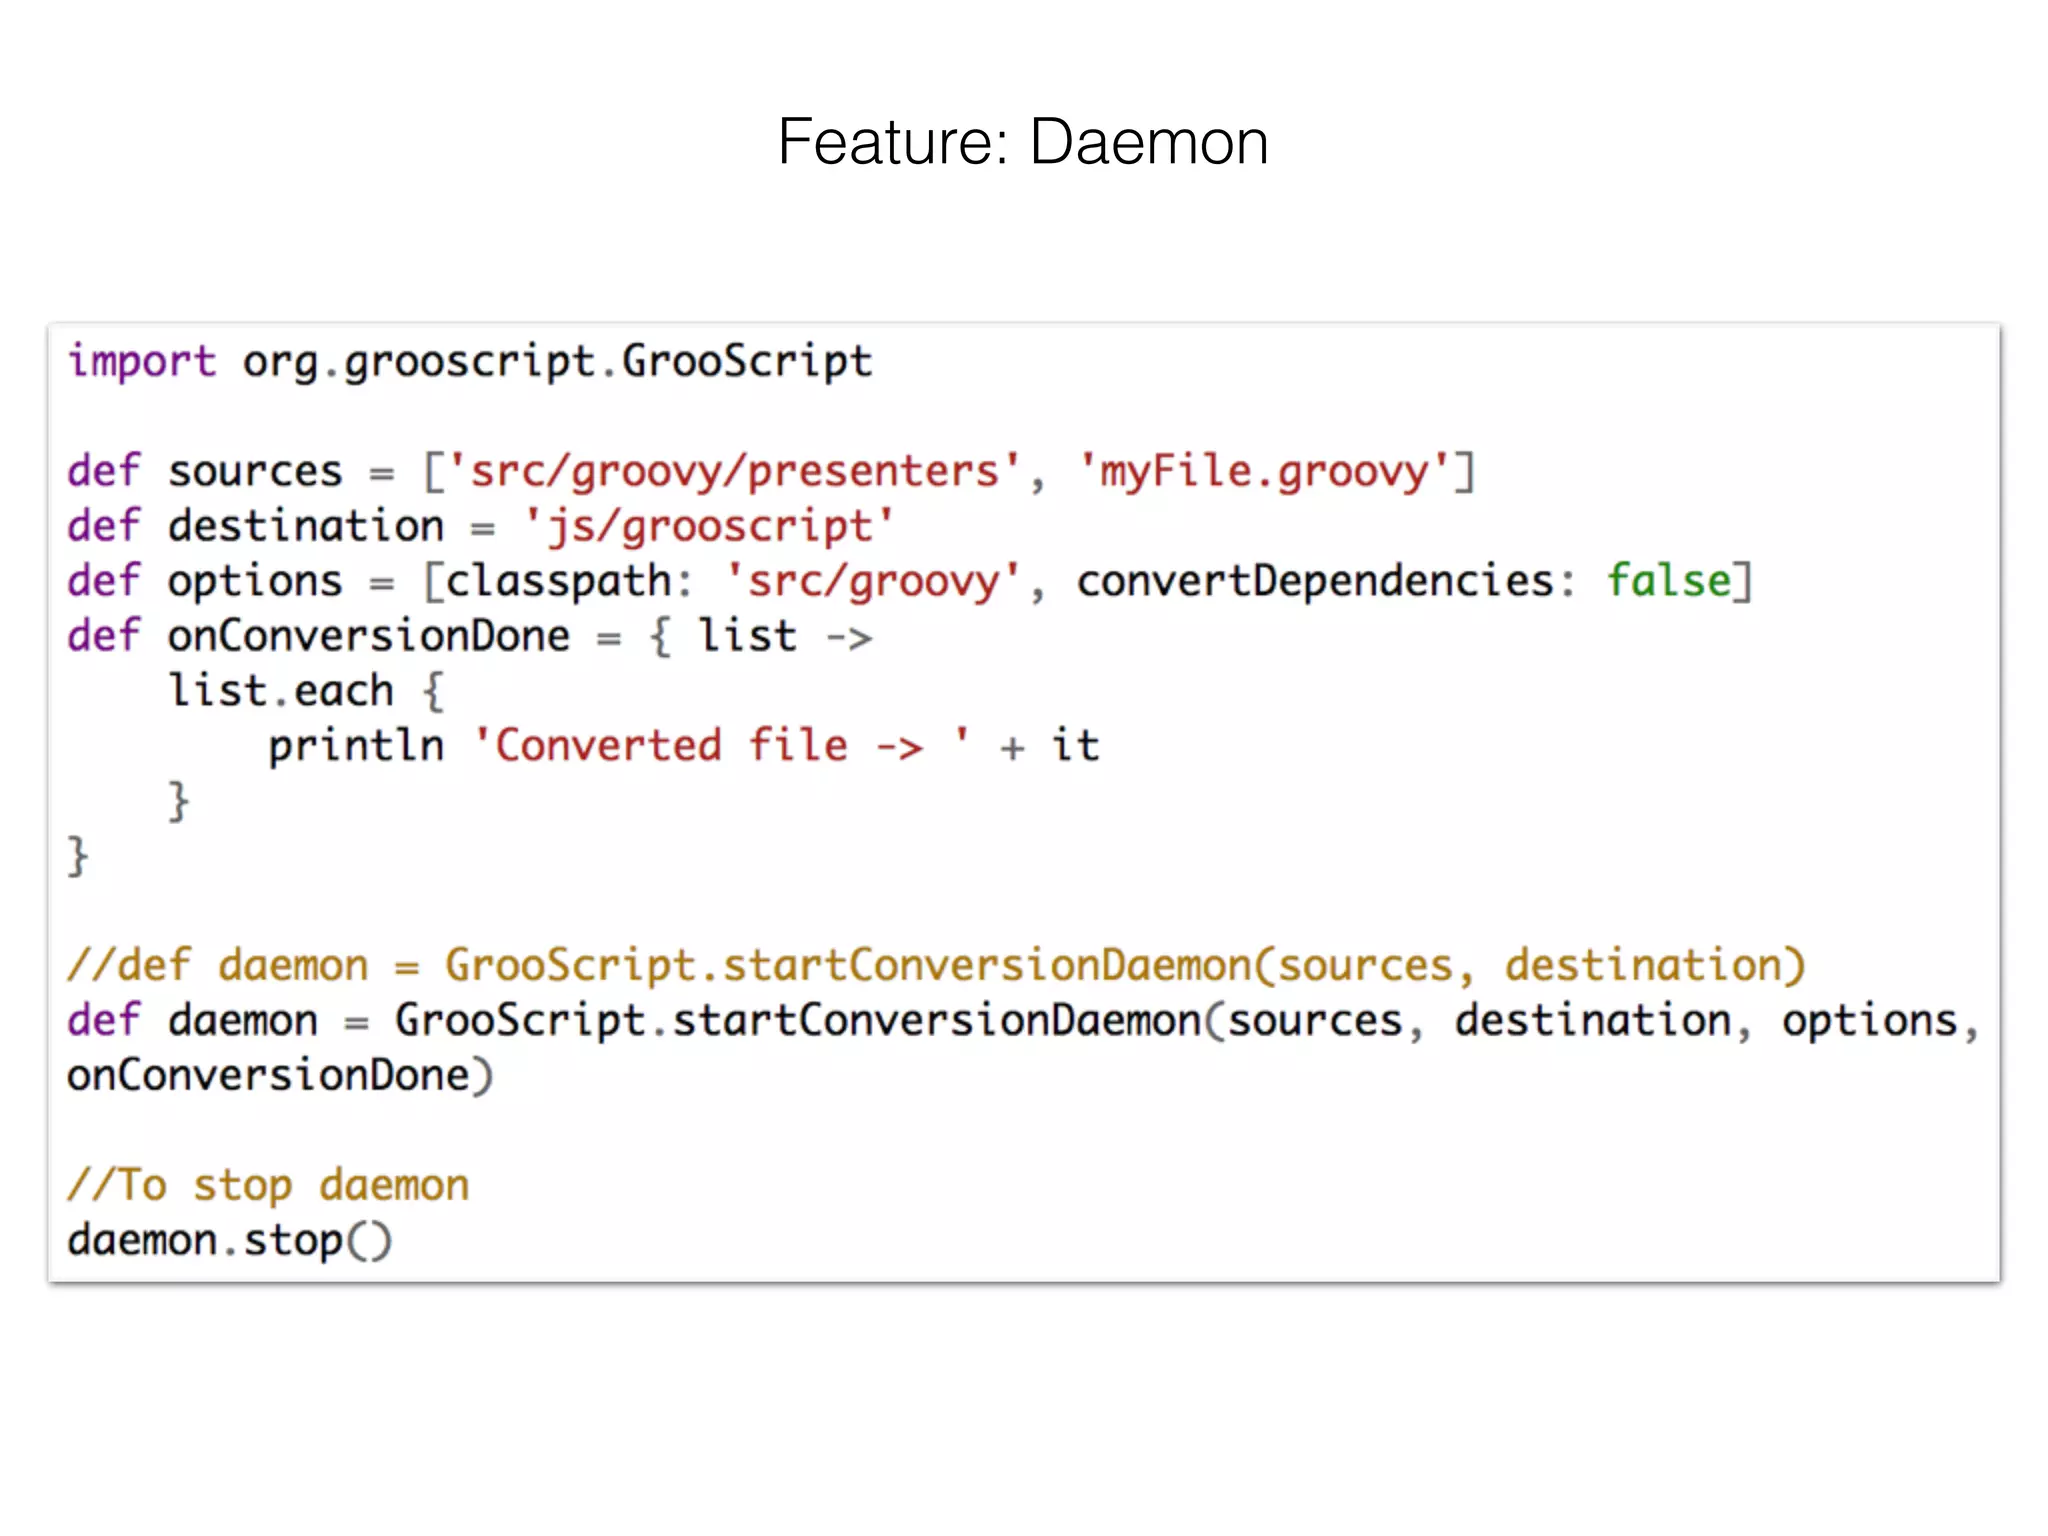Click the 'src/groovy/presenters' string in the sources list
Image resolution: width=2048 pixels, height=1536 pixels.
(x=734, y=471)
